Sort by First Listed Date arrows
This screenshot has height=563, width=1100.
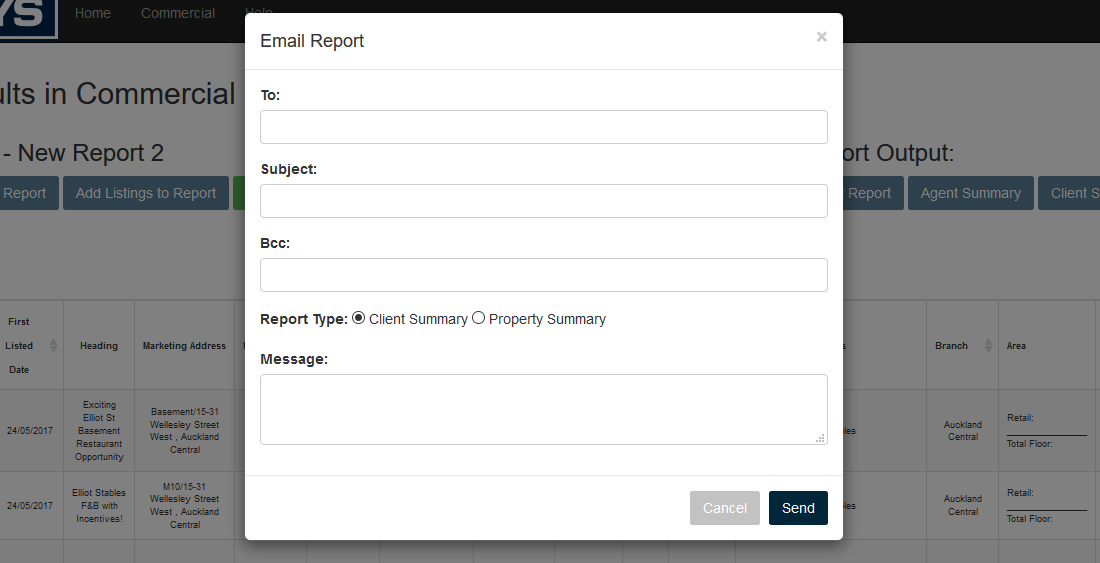point(53,346)
